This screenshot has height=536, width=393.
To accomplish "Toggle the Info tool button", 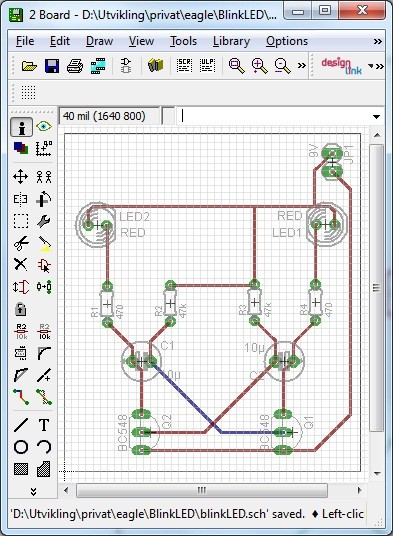I will click(22, 127).
